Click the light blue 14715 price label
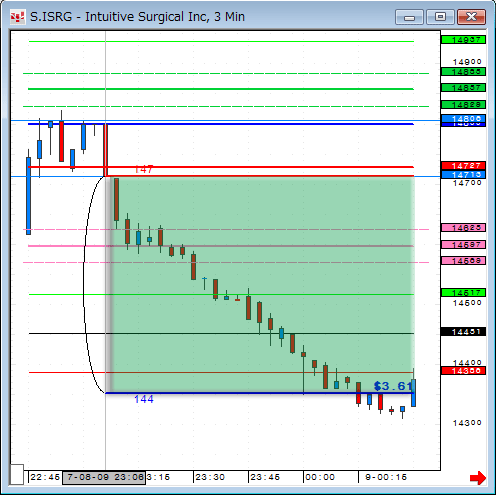This screenshot has width=496, height=495. point(463,175)
